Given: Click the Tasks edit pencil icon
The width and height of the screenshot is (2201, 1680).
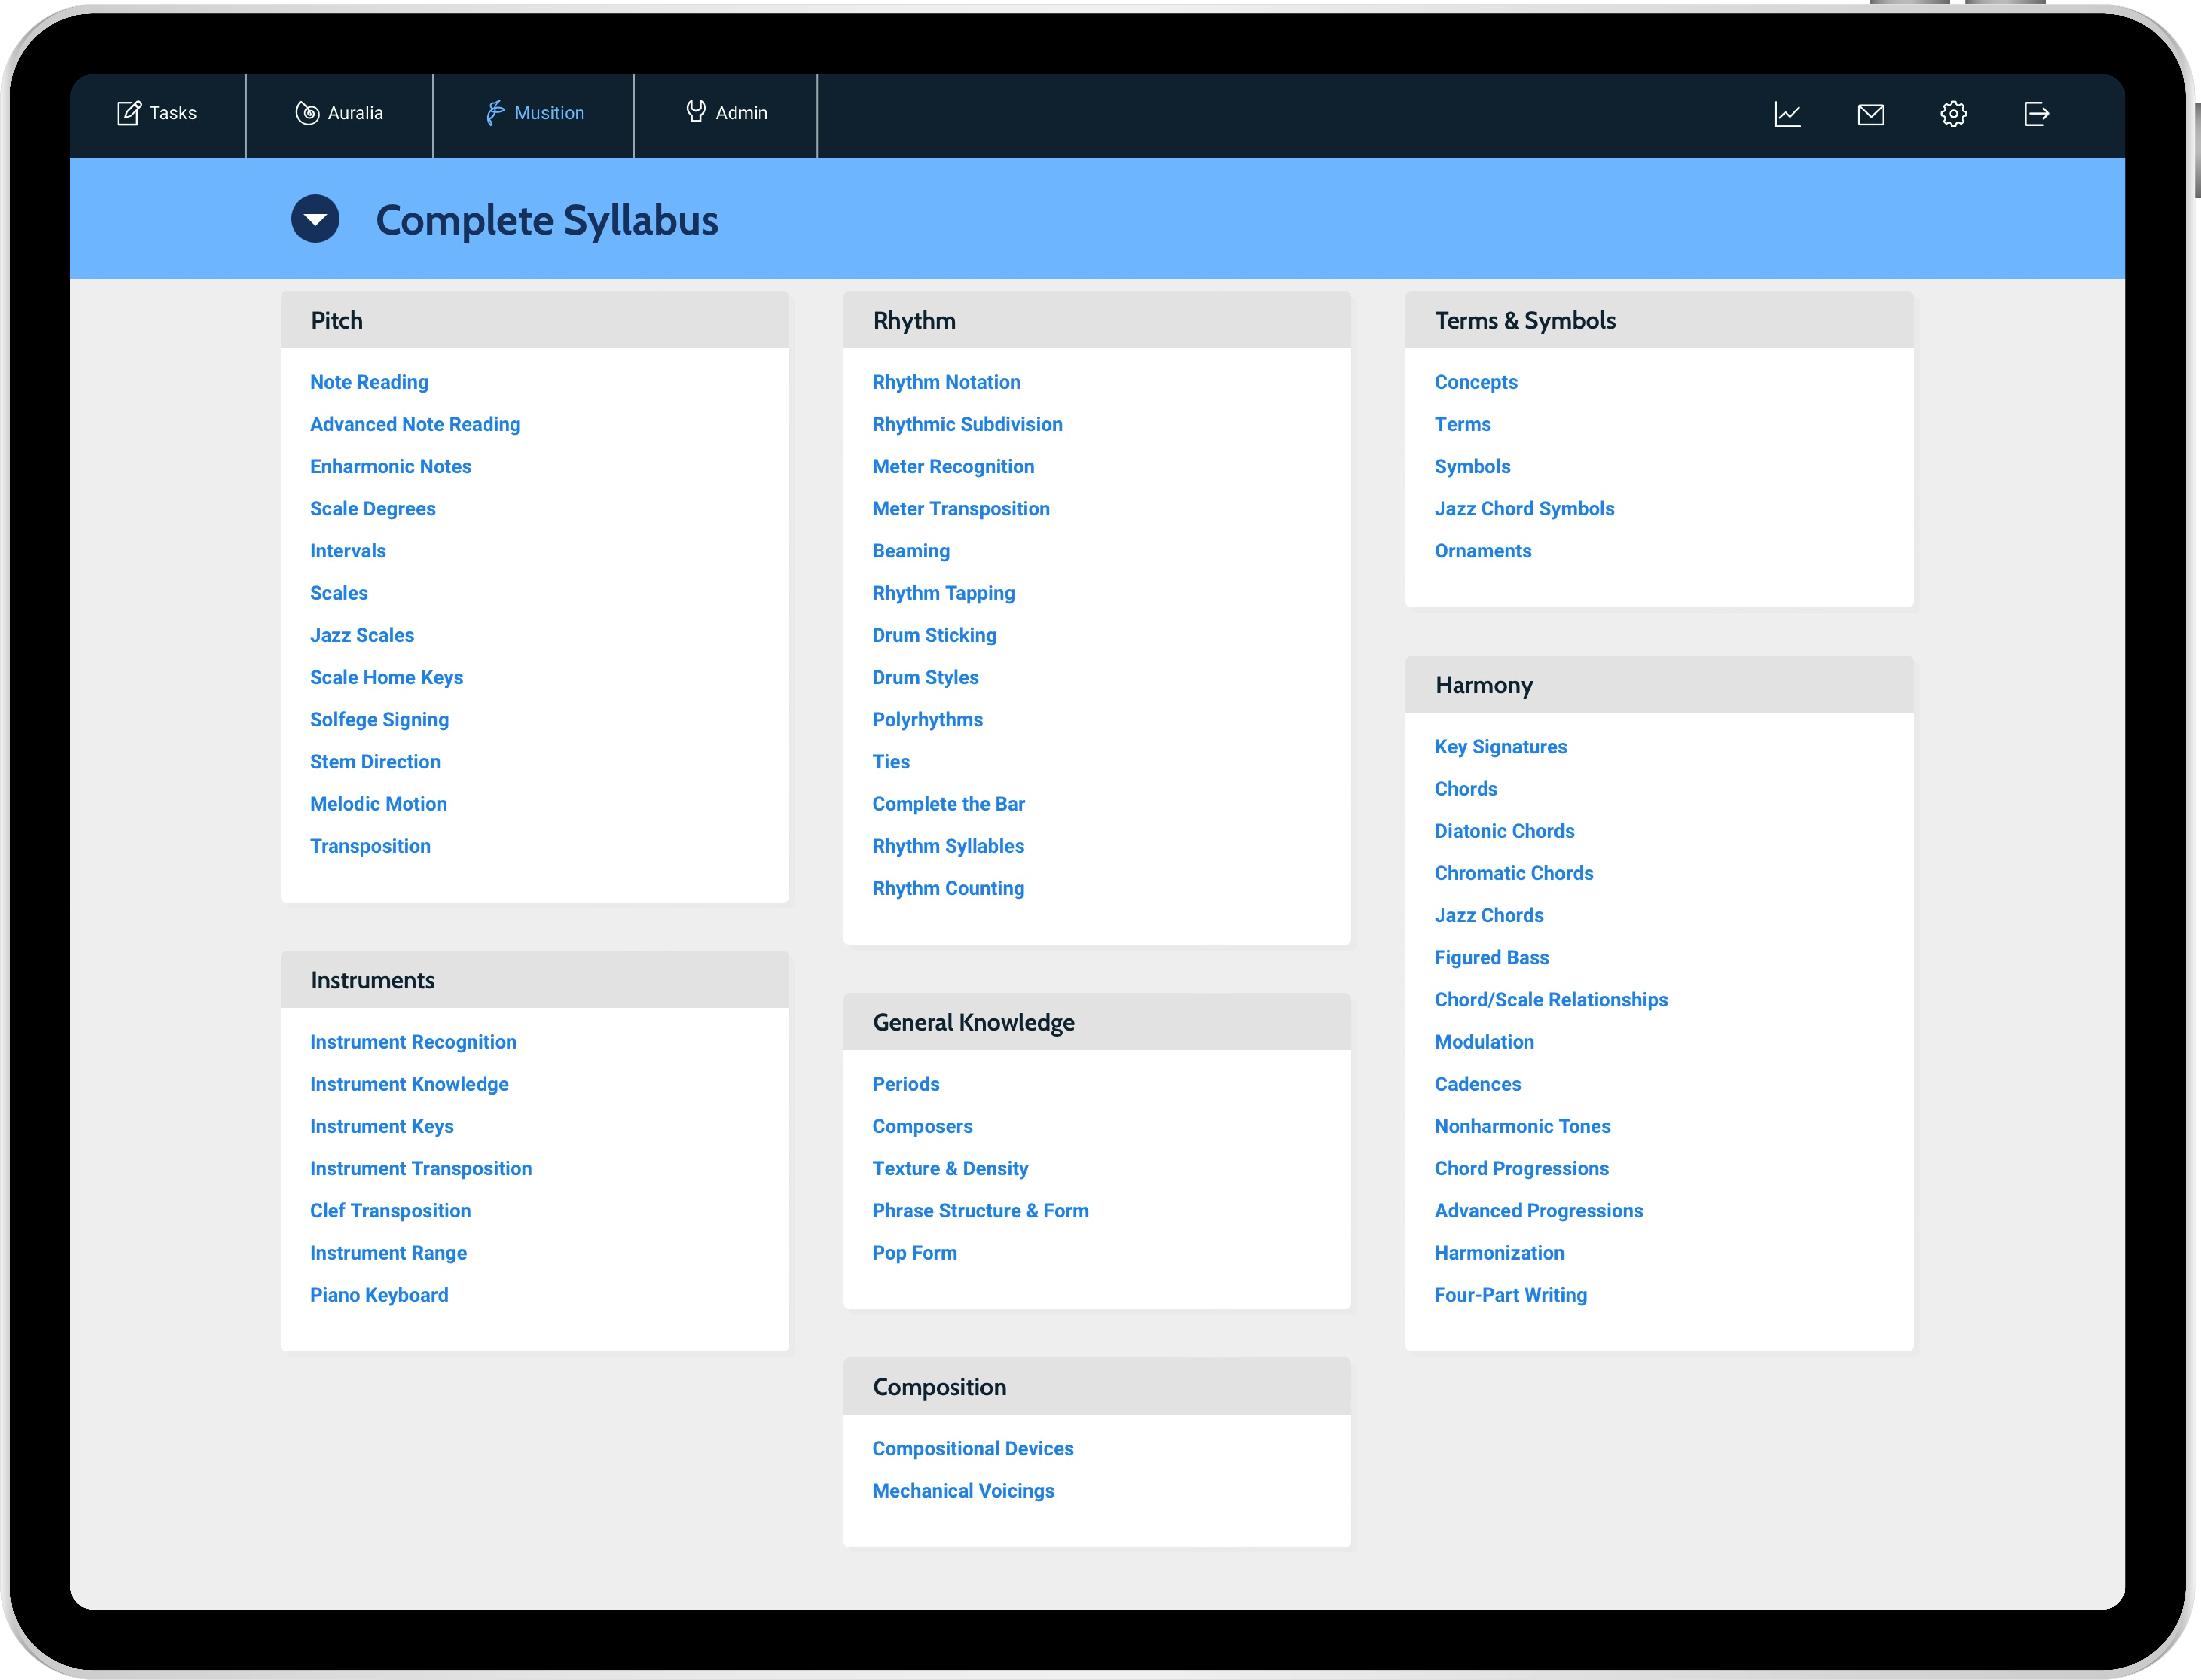Looking at the screenshot, I should [x=129, y=113].
